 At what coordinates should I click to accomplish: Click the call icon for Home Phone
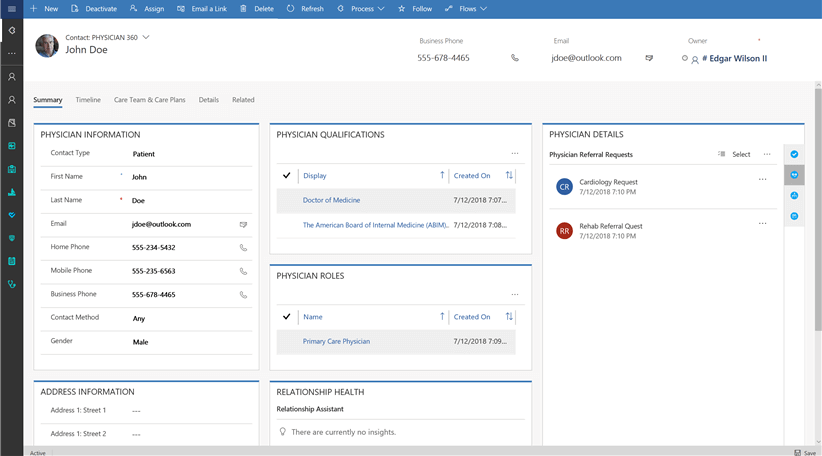pyautogui.click(x=243, y=248)
